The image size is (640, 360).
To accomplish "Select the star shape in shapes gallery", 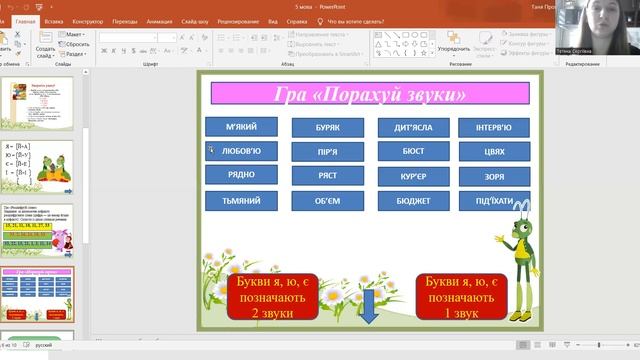I will [424, 53].
